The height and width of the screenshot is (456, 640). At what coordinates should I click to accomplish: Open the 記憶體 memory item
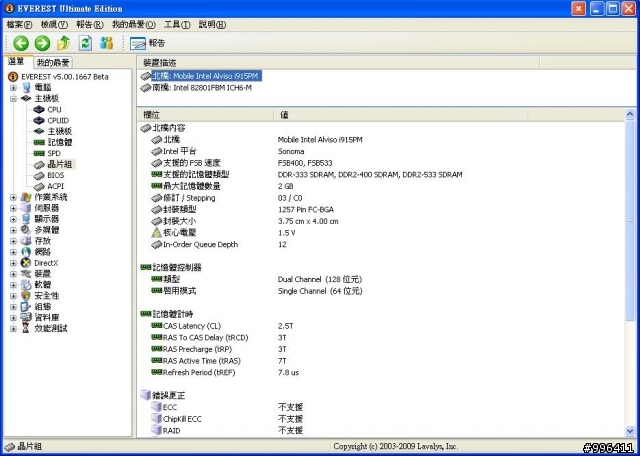point(60,142)
